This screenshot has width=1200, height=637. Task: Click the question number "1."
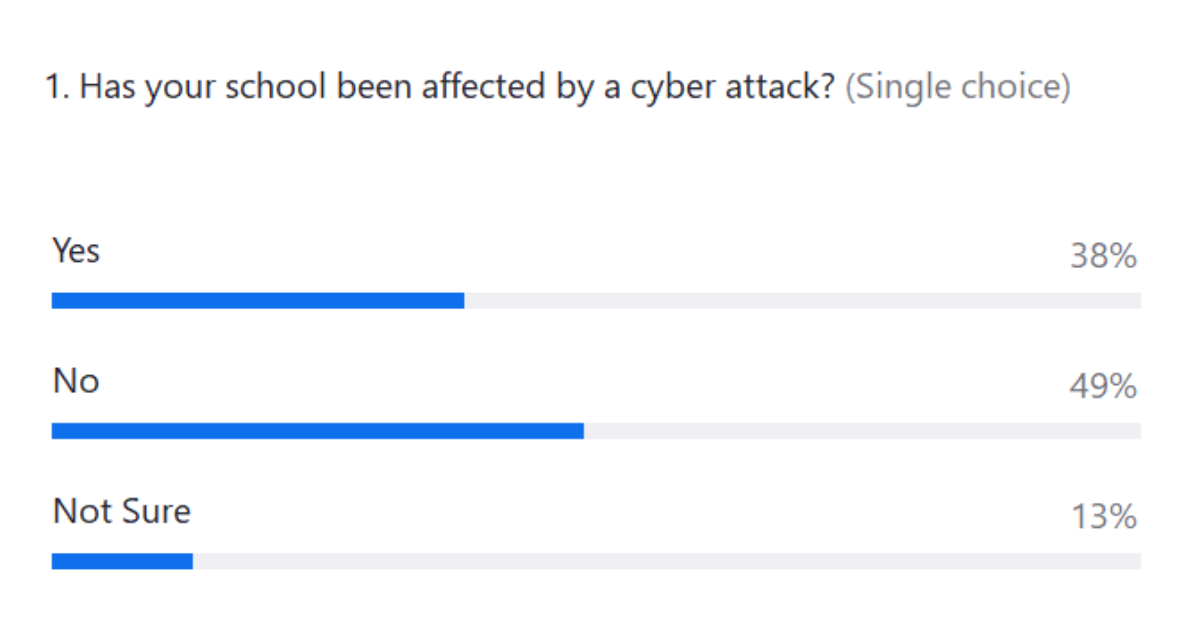tap(56, 88)
